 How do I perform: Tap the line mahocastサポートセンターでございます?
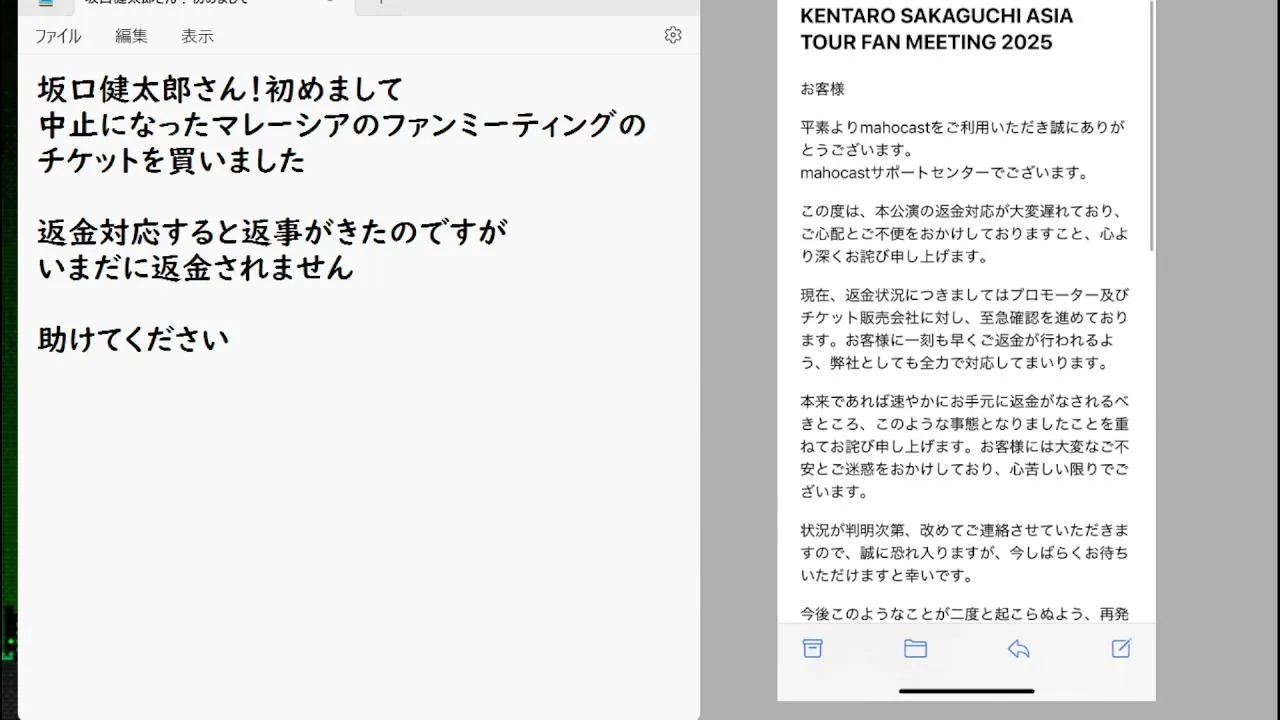point(945,172)
